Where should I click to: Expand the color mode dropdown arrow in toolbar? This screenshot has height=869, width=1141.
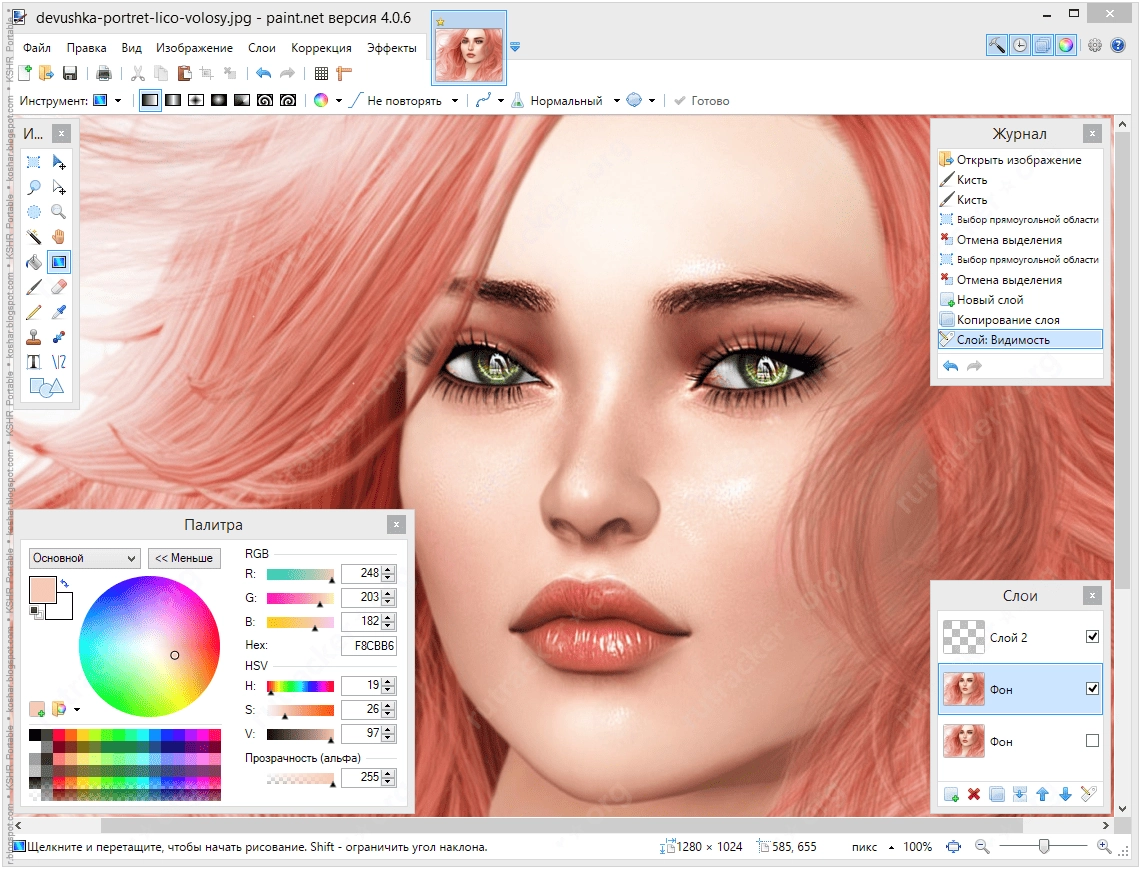(x=338, y=101)
